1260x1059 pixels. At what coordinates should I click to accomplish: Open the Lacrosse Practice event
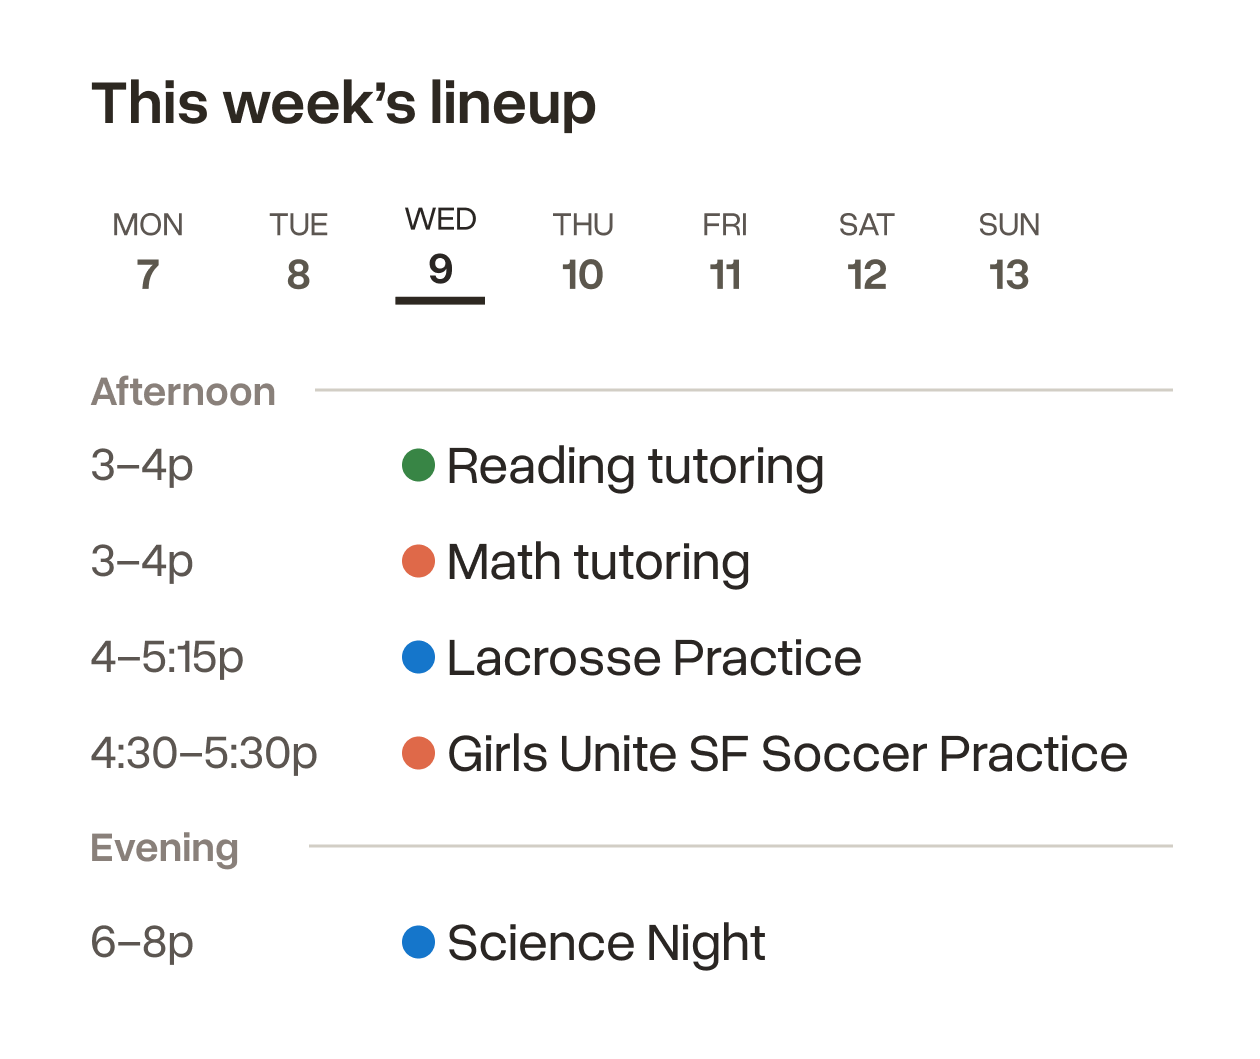[654, 658]
